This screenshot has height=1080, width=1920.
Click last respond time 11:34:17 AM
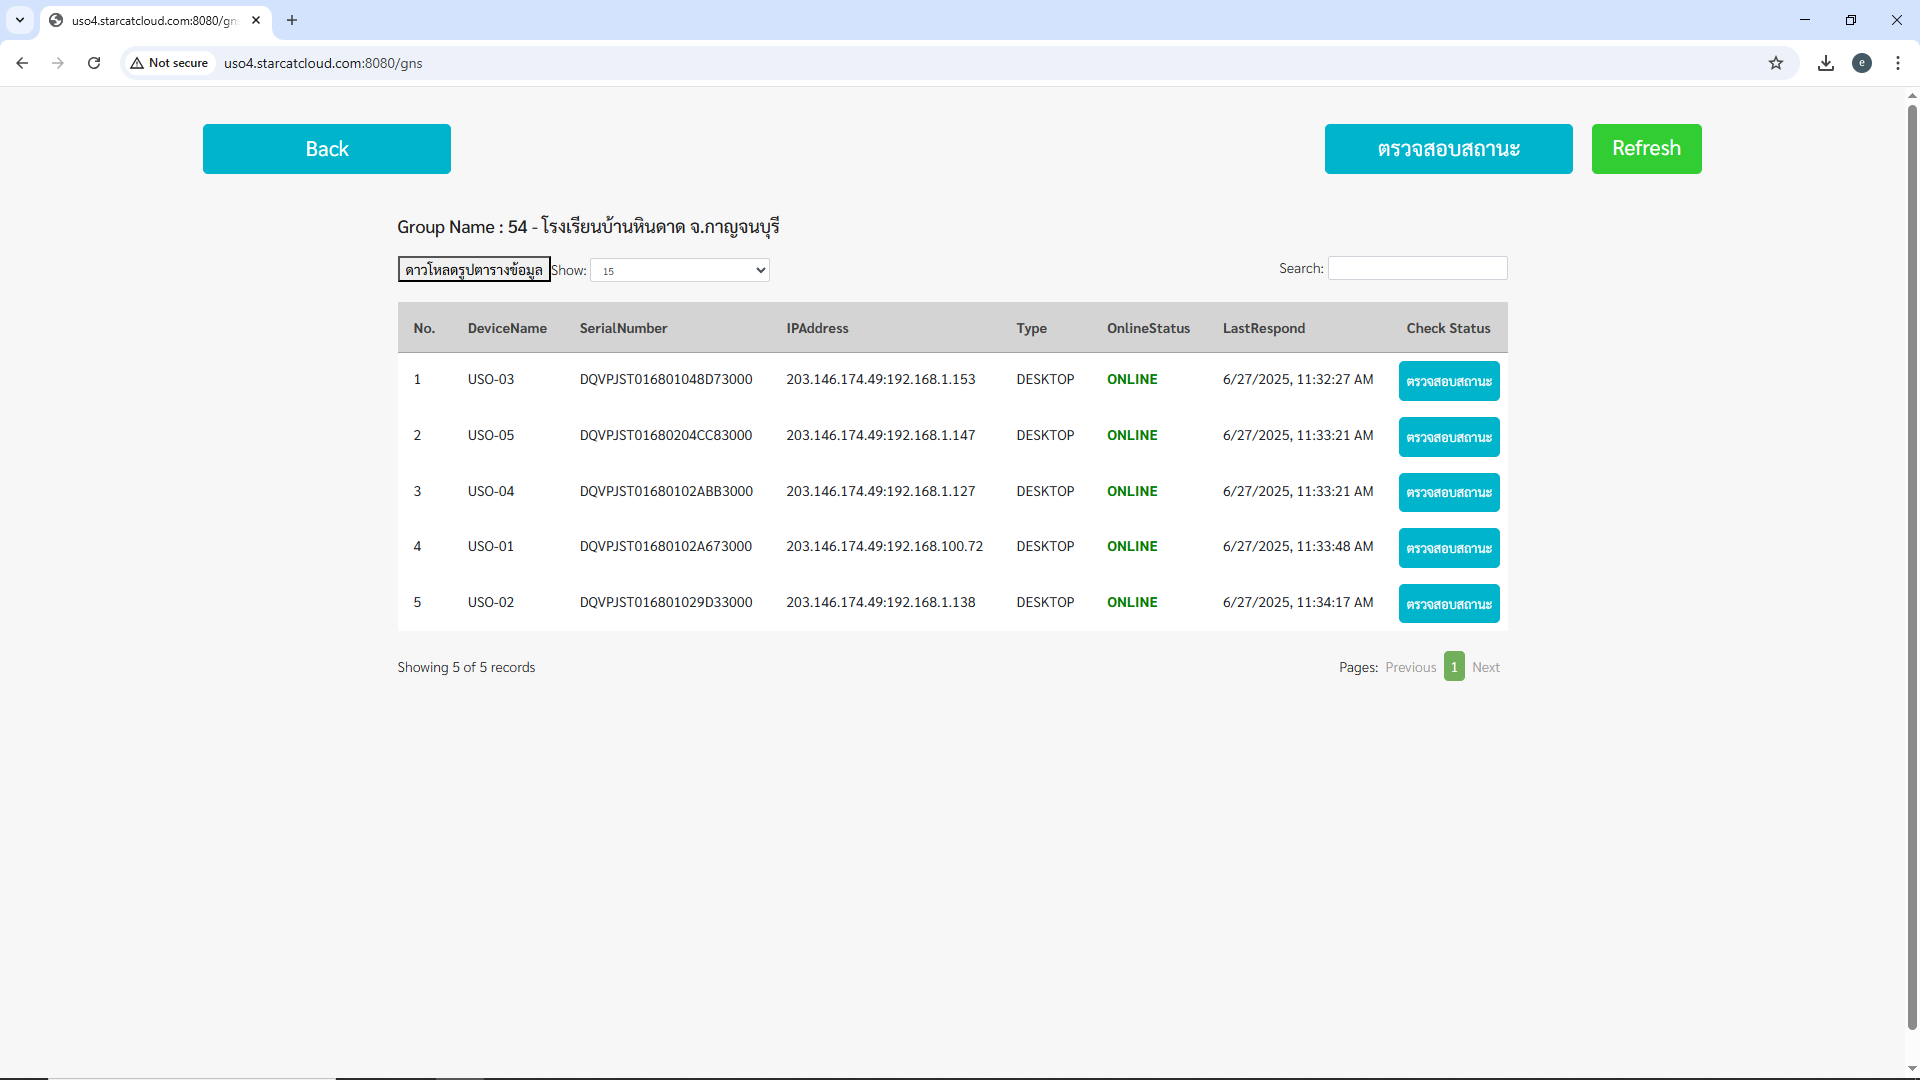coord(1298,602)
